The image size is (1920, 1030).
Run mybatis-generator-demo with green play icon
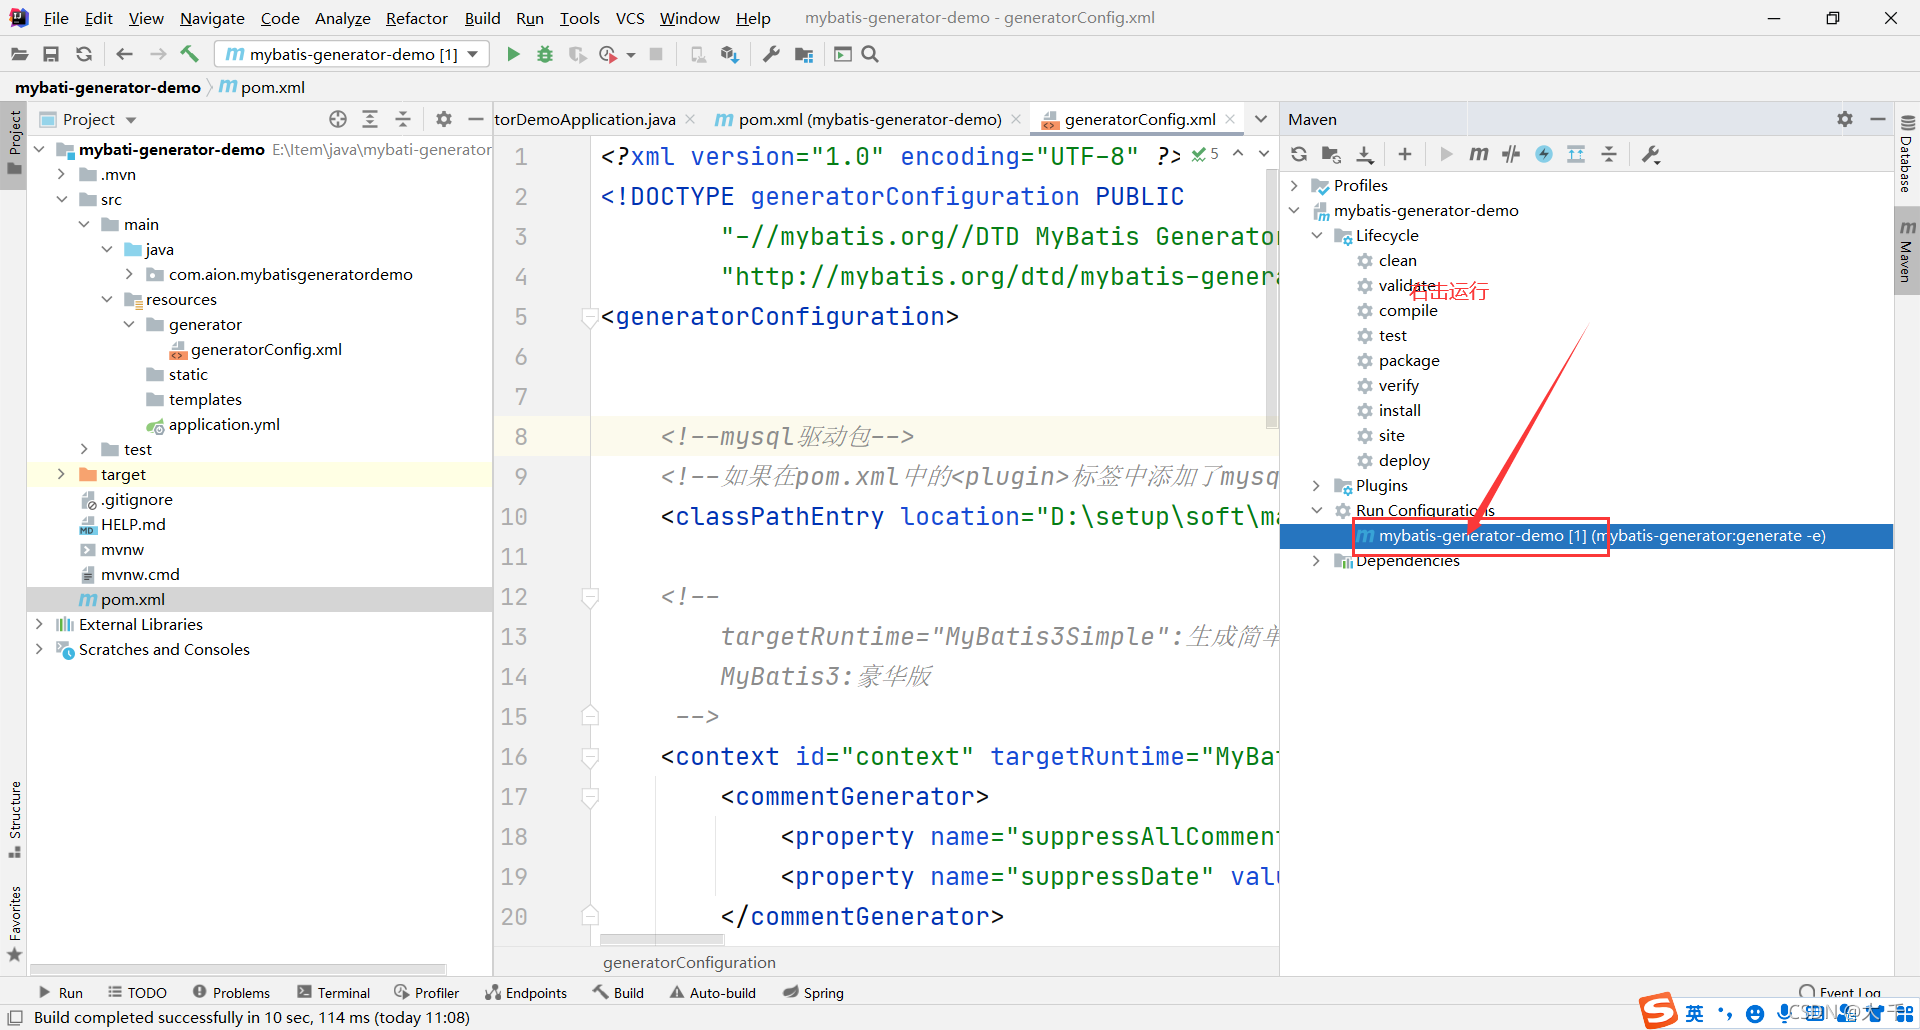[x=513, y=54]
